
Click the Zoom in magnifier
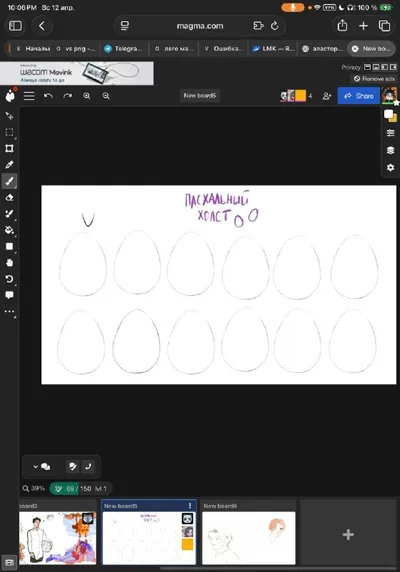coord(87,96)
